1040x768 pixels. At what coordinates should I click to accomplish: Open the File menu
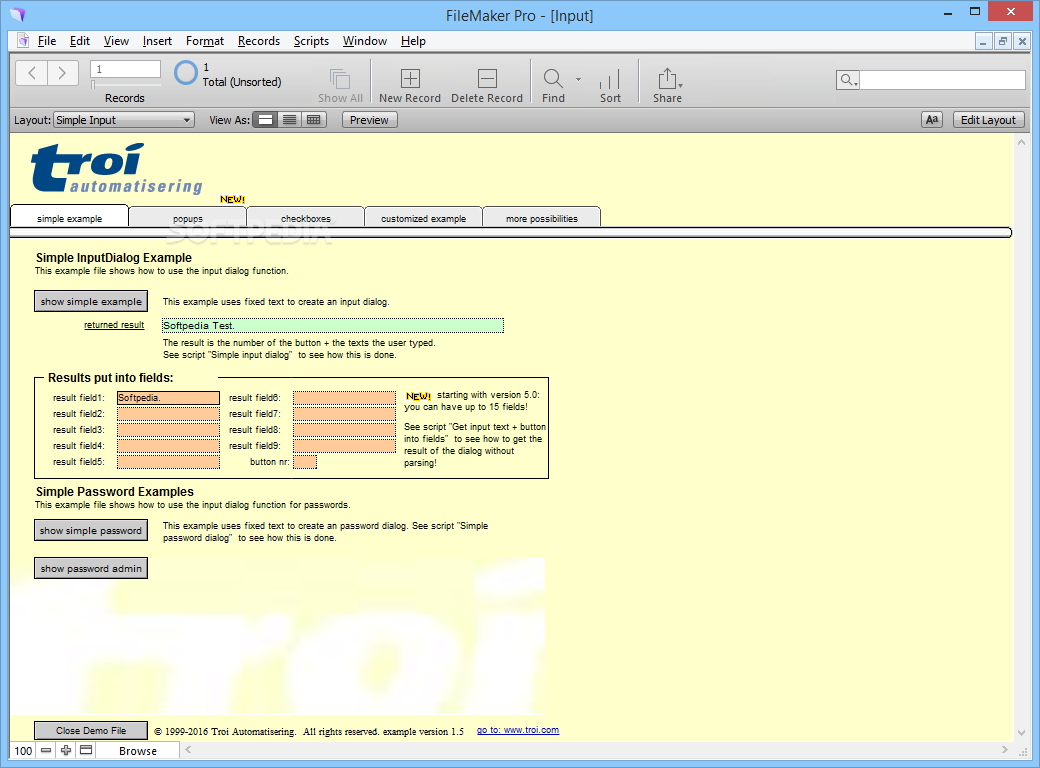(46, 41)
